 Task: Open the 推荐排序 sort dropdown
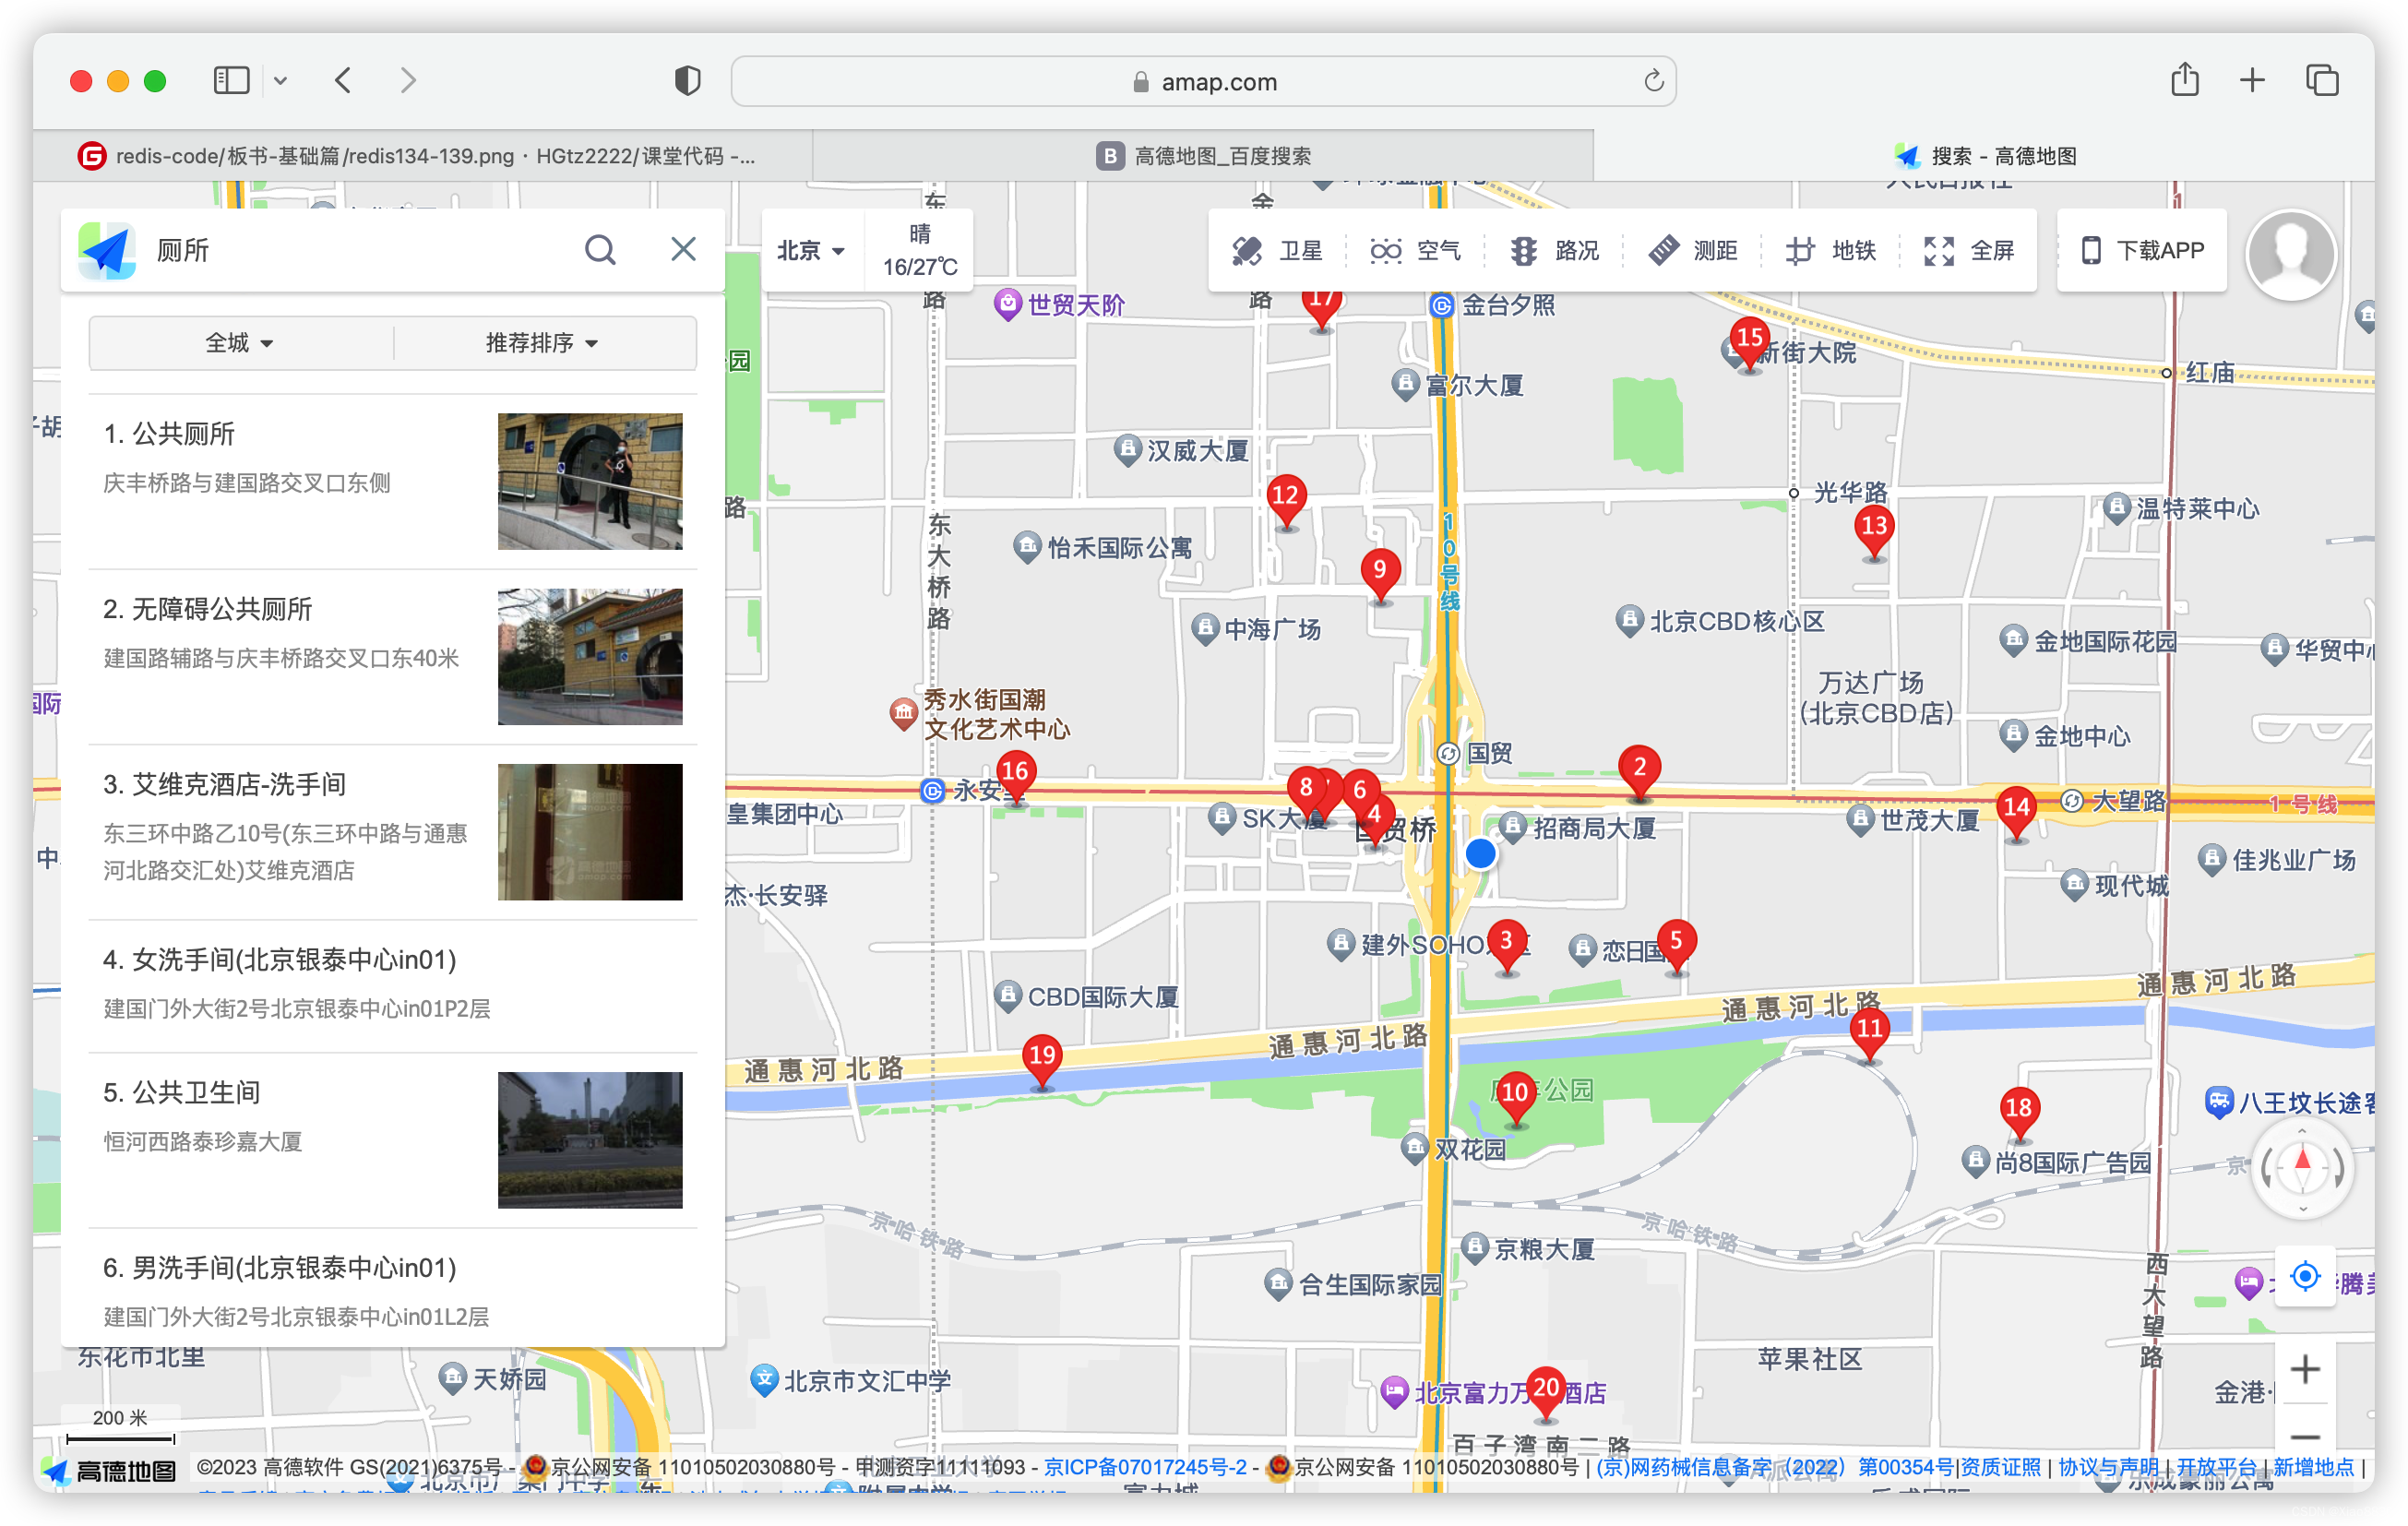[x=543, y=343]
